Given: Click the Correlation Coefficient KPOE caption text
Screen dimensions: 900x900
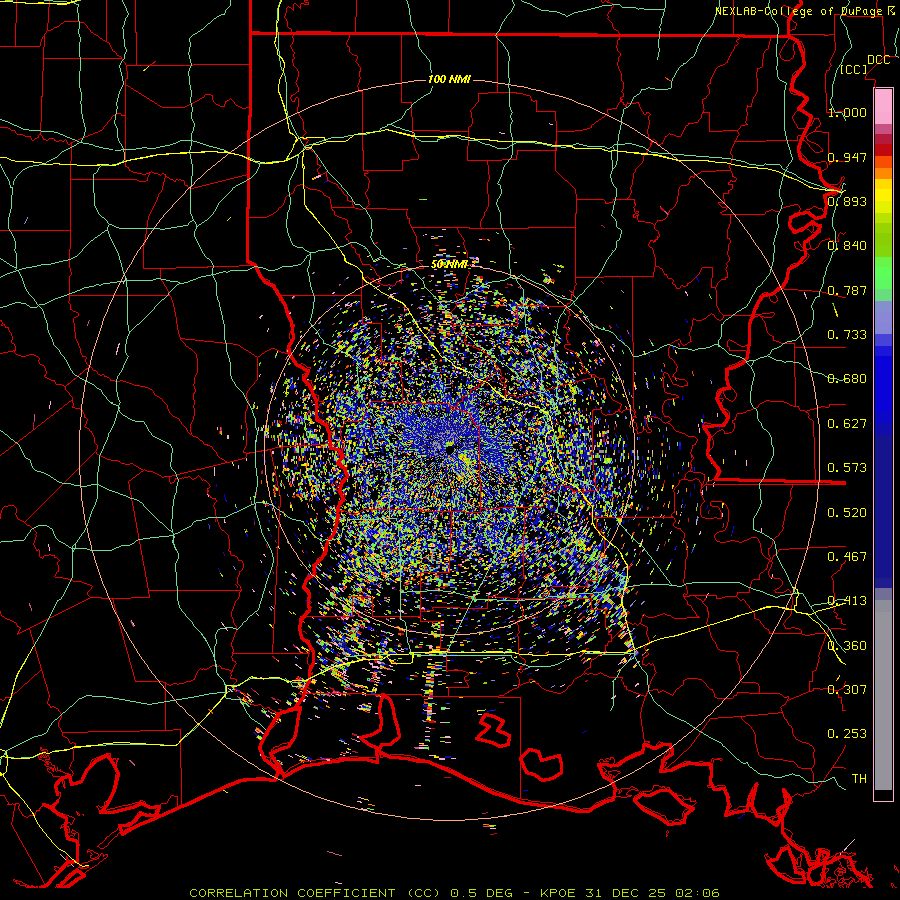Looking at the screenshot, I should click(x=454, y=893).
